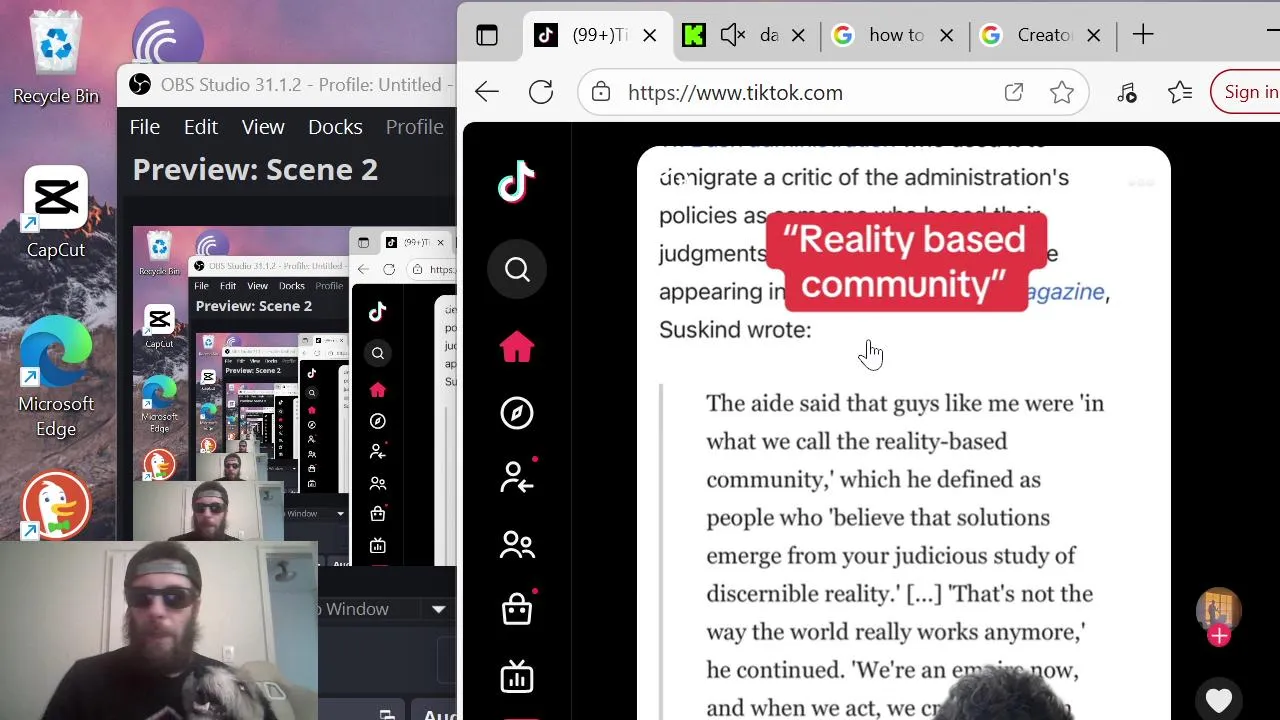Click Sign in button in Edge
1280x720 pixels.
click(1248, 92)
